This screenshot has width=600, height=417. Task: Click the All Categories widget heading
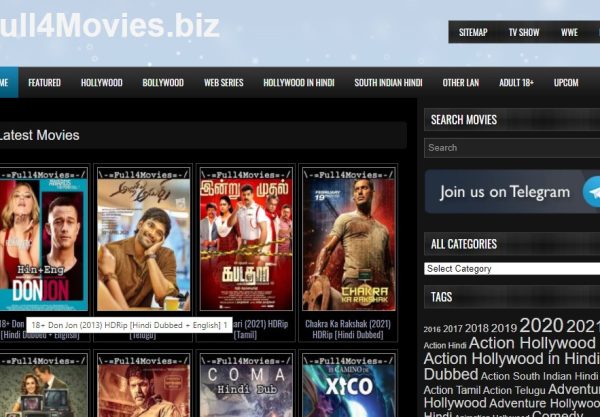tap(464, 244)
